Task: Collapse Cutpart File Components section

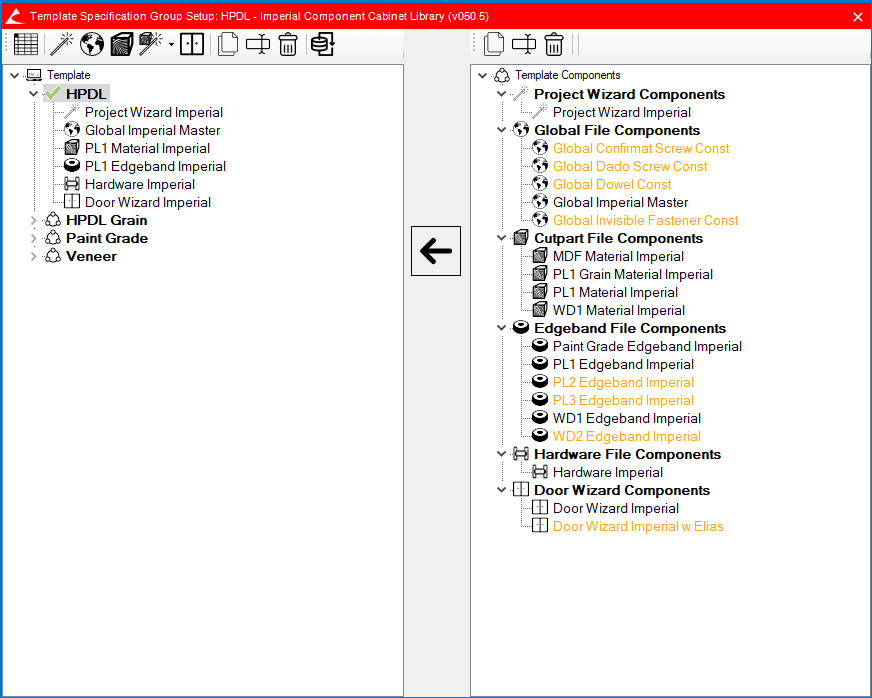Action: tap(502, 238)
